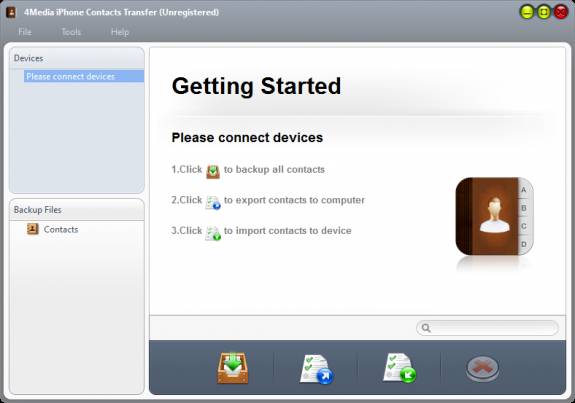Click the small export icon in step 2

click(213, 202)
